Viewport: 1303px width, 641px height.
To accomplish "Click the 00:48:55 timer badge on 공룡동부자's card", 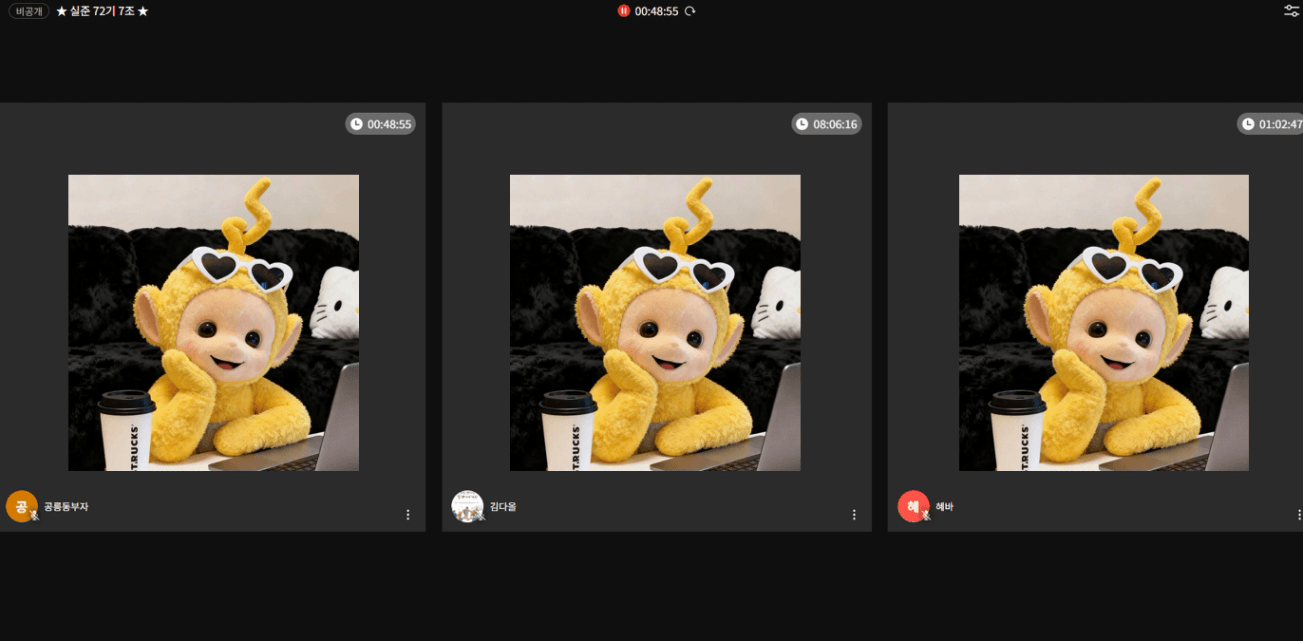I will coord(380,124).
